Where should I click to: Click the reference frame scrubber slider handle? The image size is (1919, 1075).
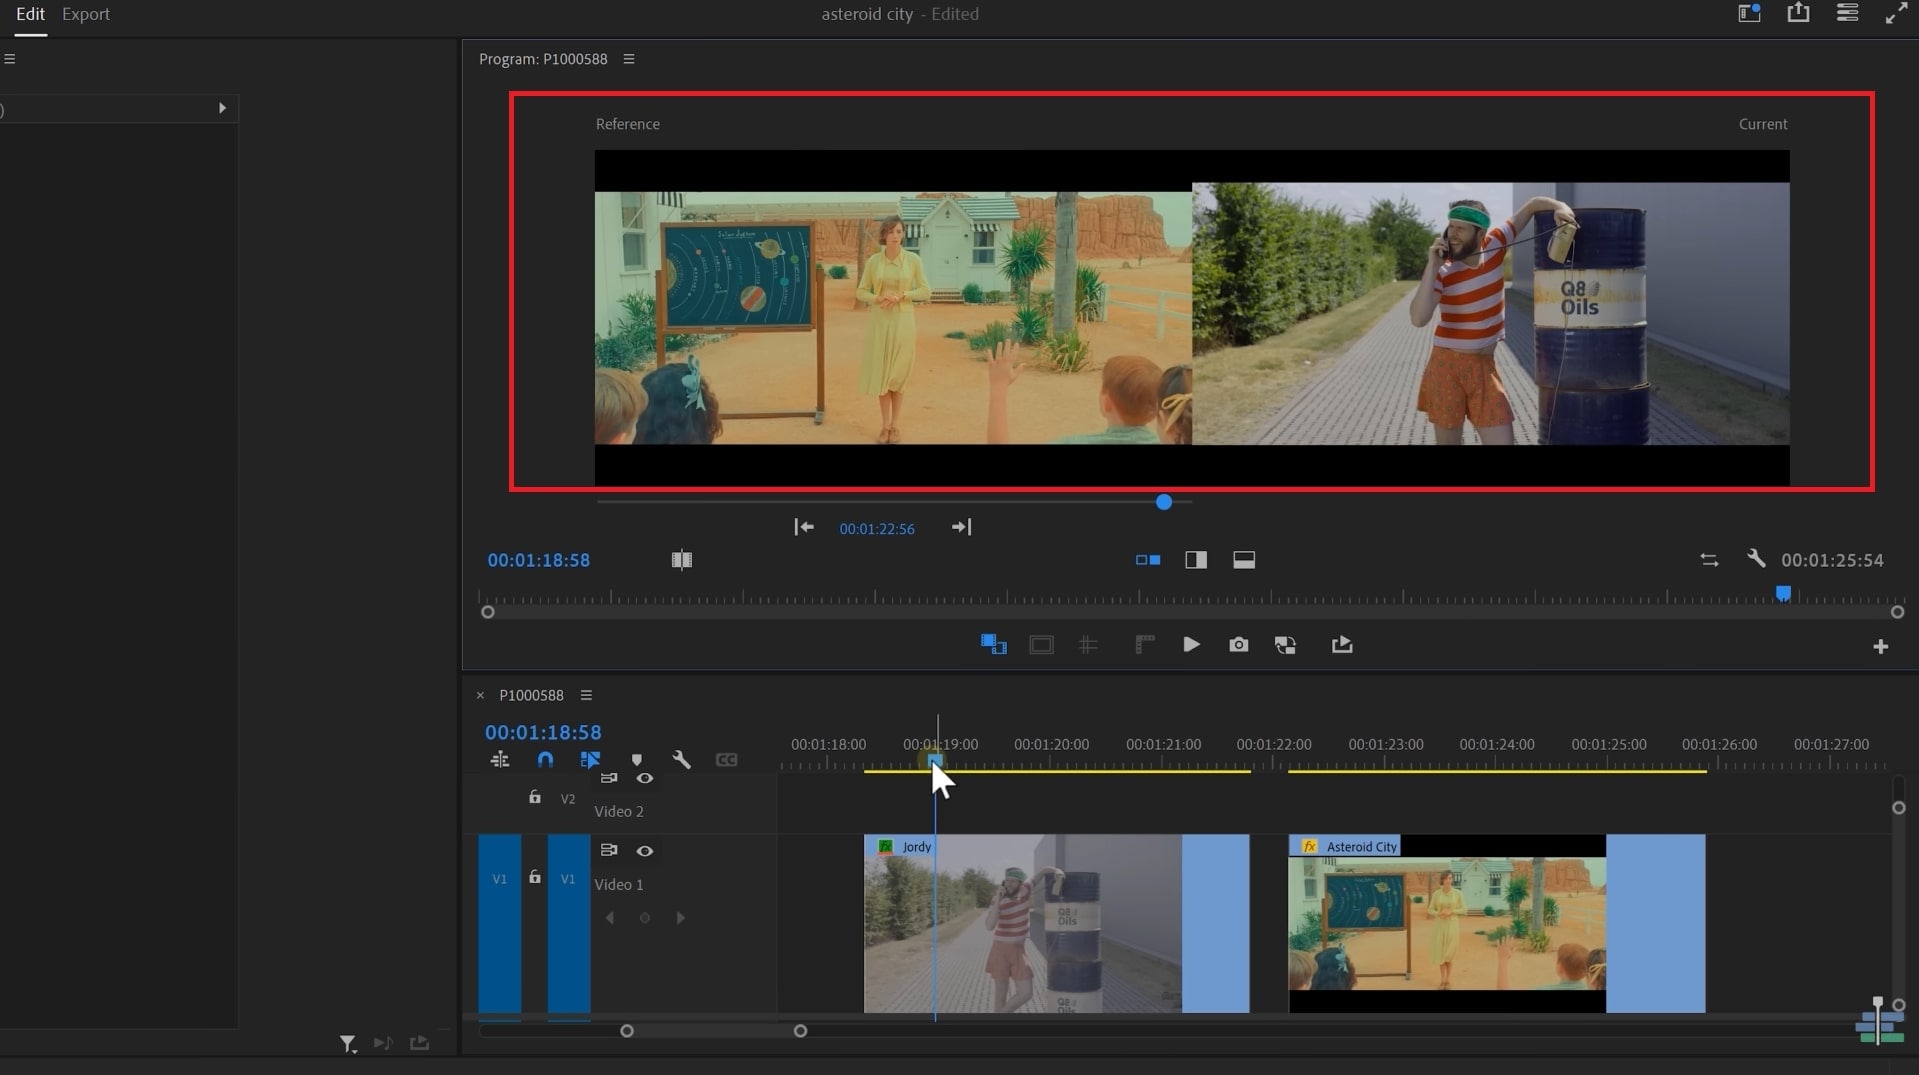1163,502
